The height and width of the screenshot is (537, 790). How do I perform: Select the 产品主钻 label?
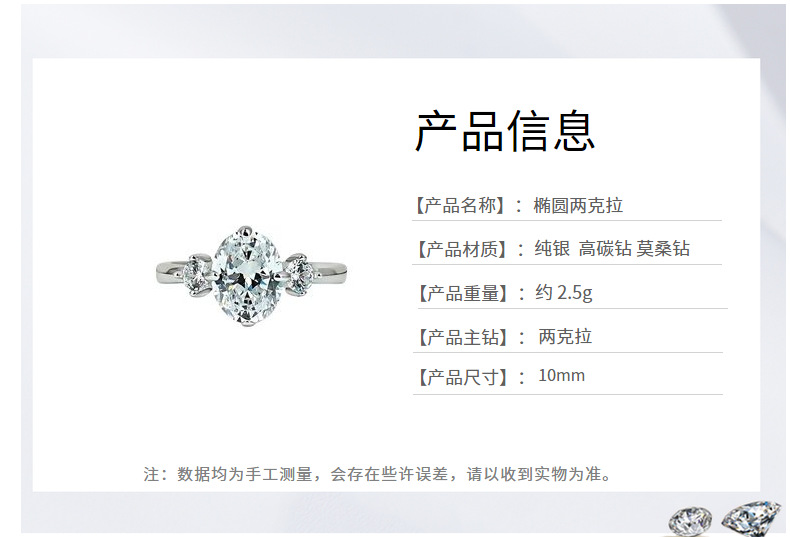(x=462, y=337)
